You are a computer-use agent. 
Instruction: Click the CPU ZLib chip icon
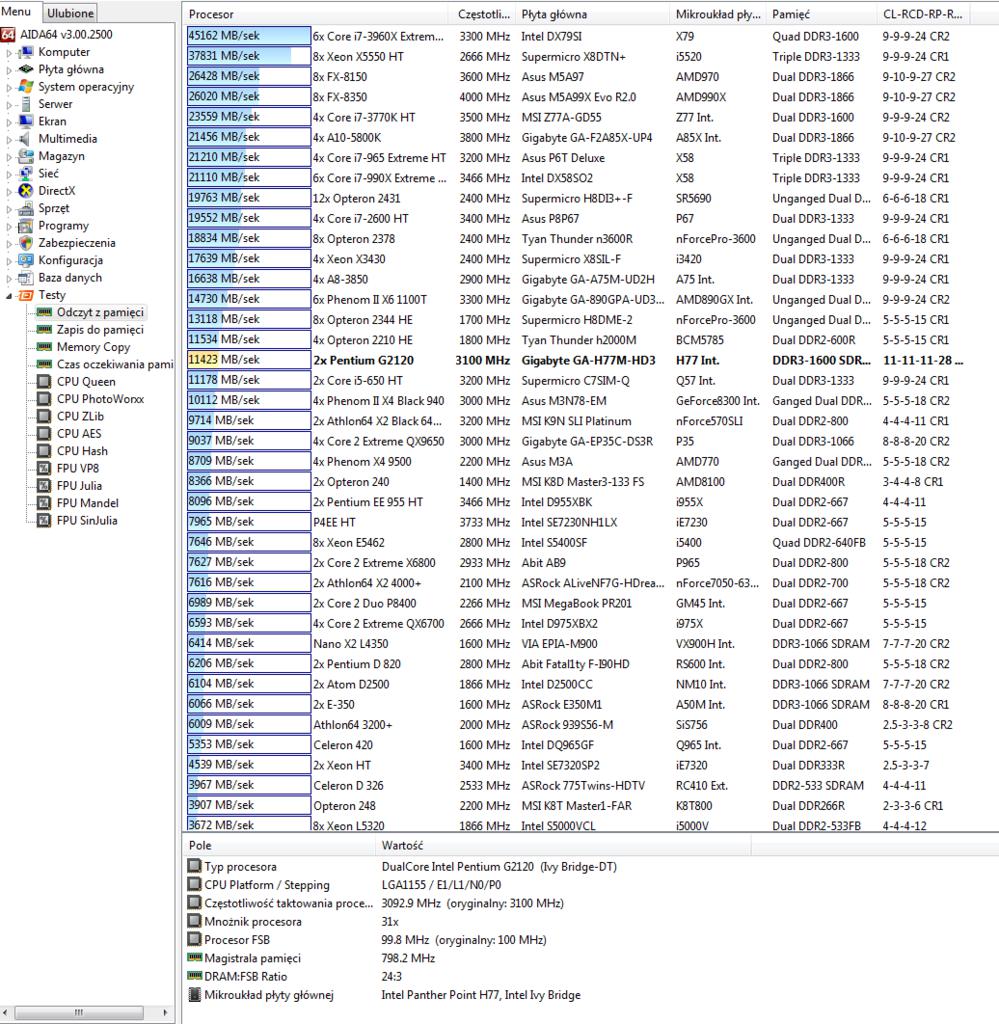(44, 416)
